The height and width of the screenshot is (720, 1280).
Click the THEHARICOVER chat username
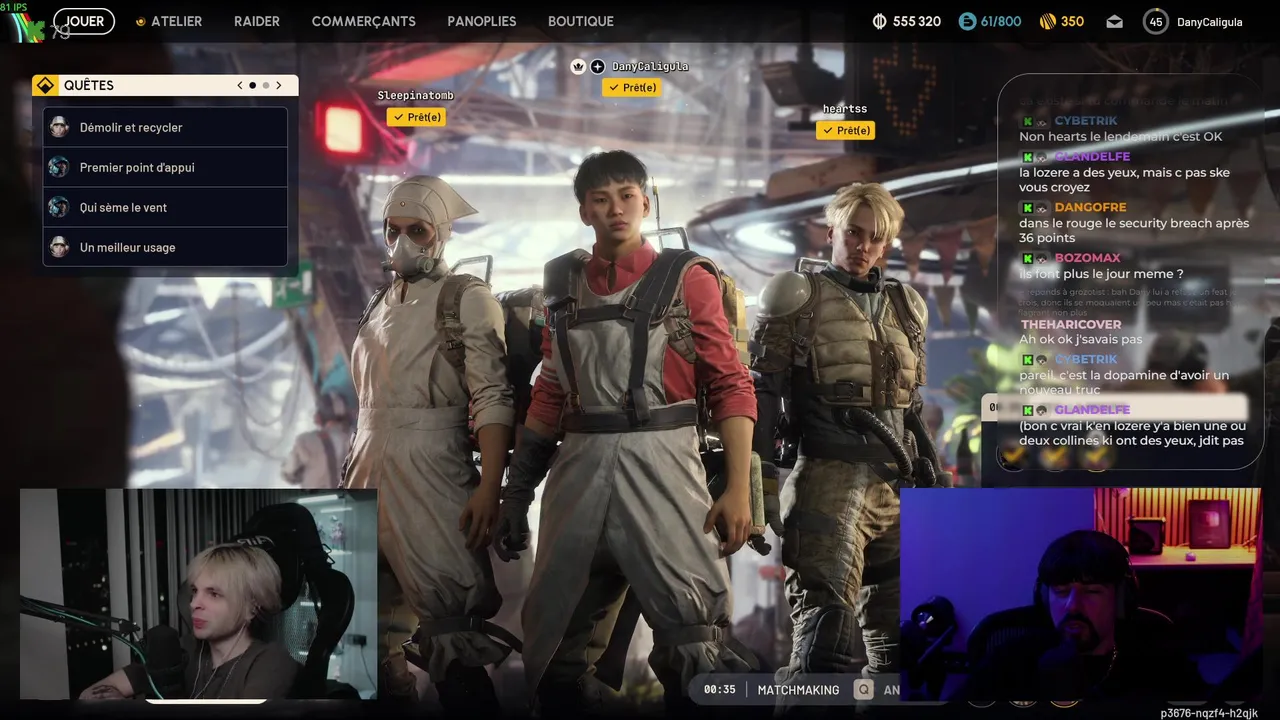[1071, 325]
